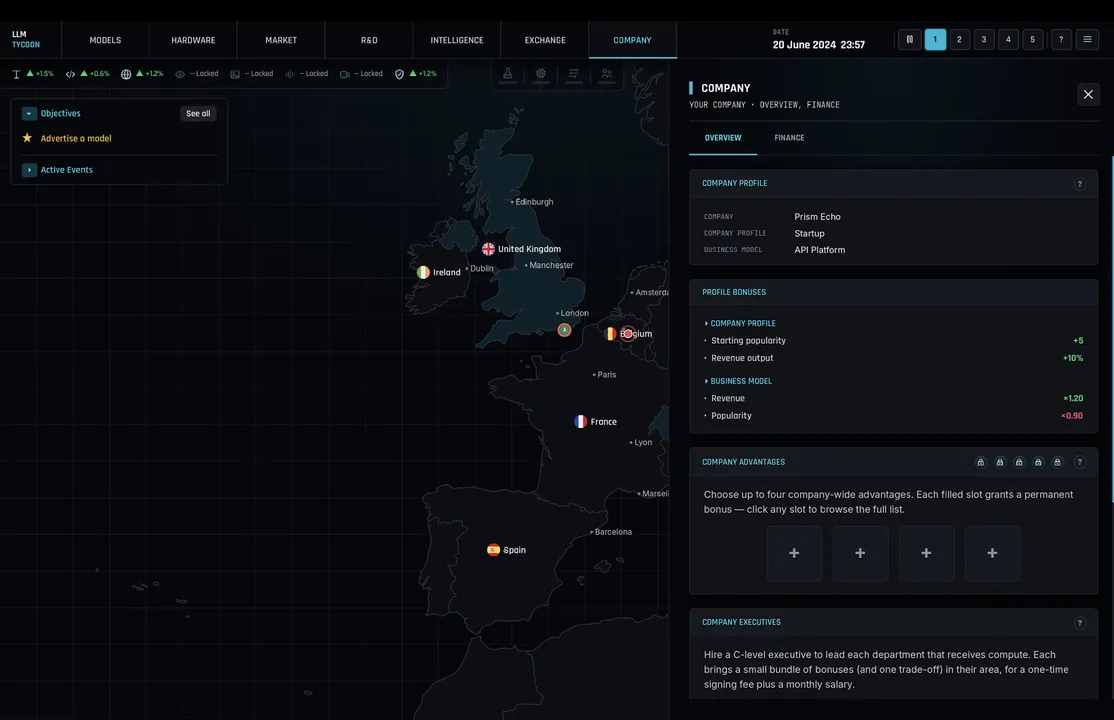
Task: Click the locked video camera icon
Action: click(x=345, y=74)
